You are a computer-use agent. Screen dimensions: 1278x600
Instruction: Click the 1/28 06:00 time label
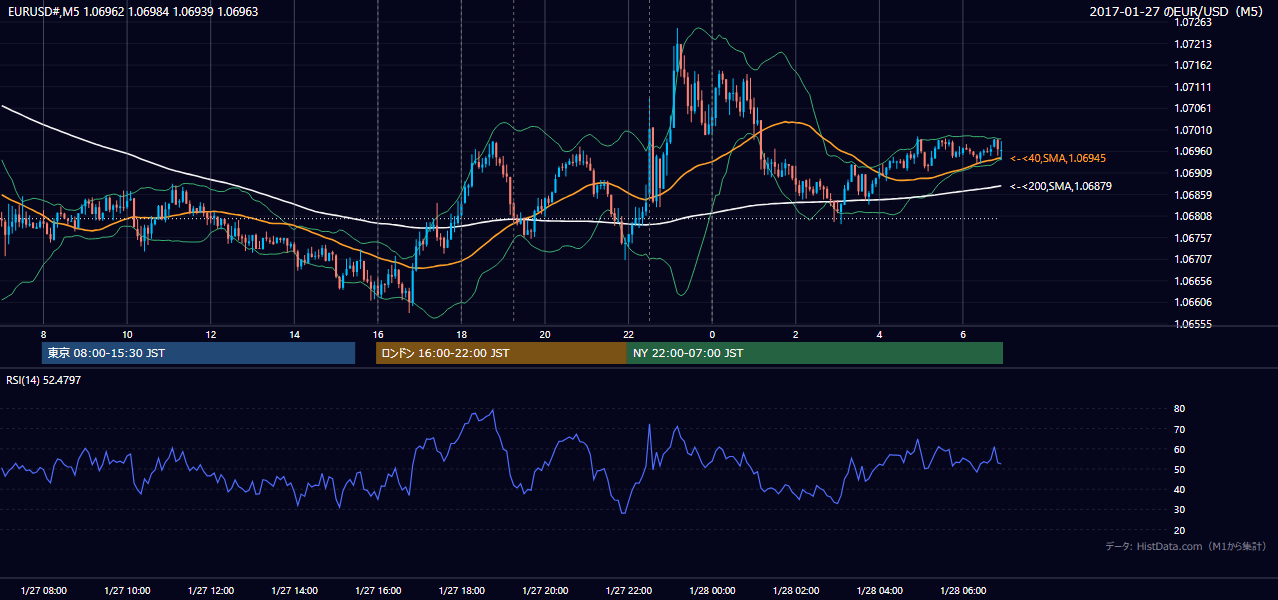pos(963,591)
